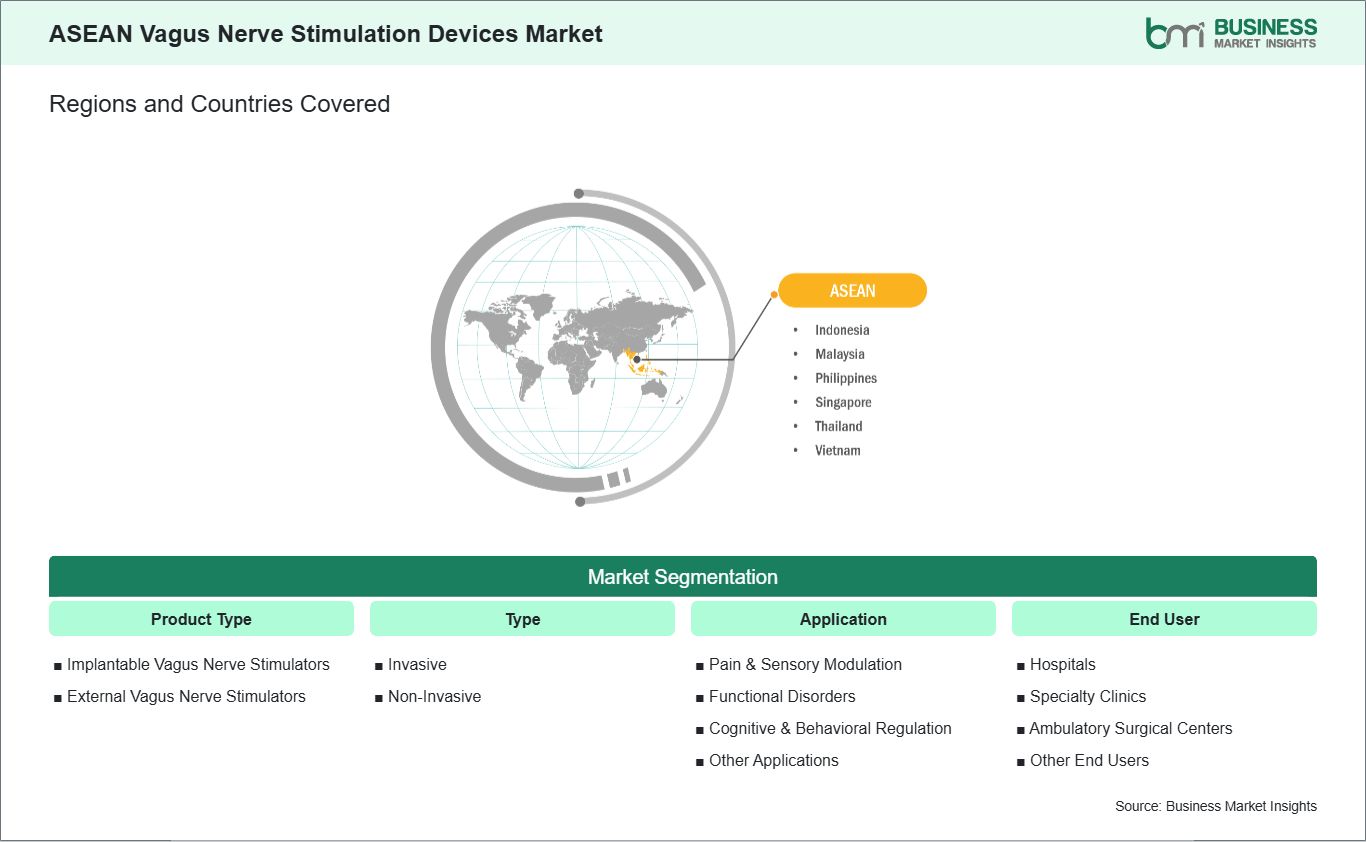Choose Cognitive & Behavioral Regulation item
1366x842 pixels.
point(830,728)
